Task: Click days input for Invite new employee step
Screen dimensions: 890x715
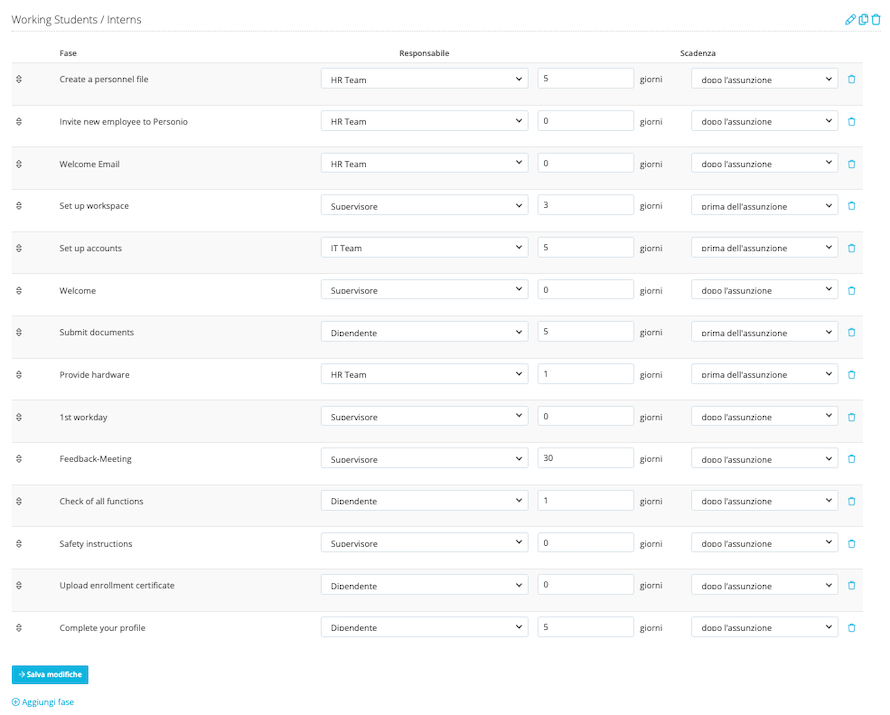Action: pyautogui.click(x=585, y=121)
